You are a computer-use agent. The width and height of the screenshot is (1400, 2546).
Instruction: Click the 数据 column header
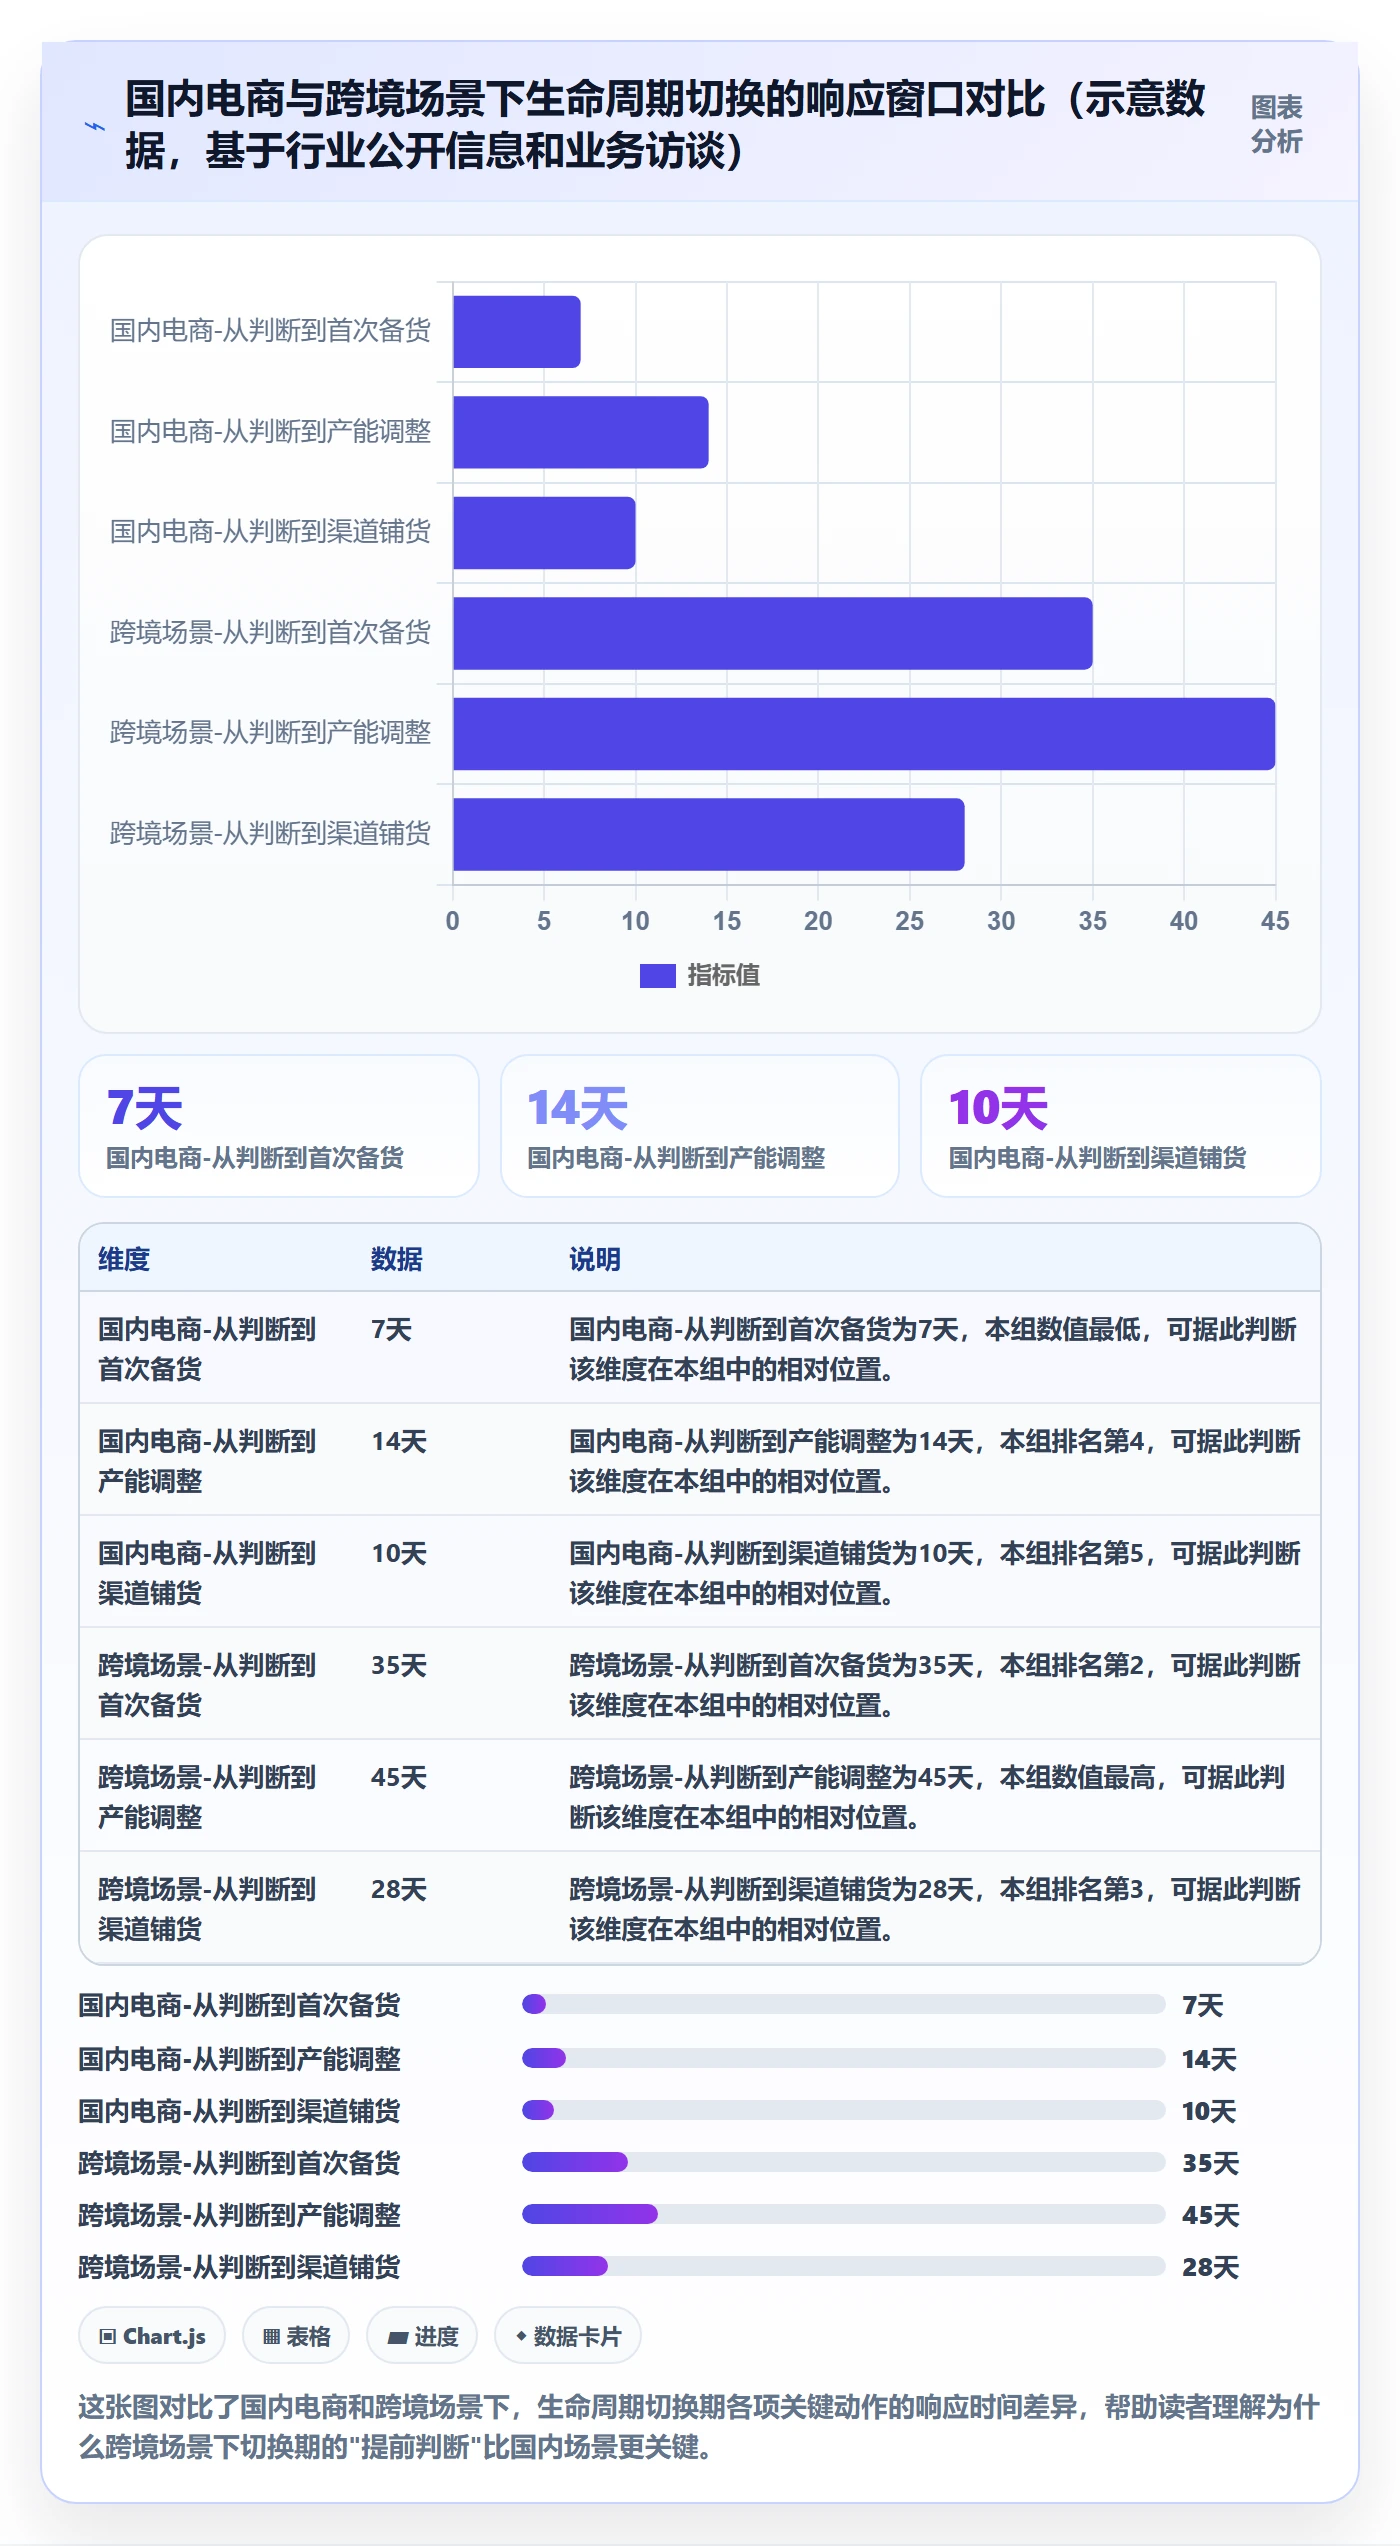[x=397, y=1259]
